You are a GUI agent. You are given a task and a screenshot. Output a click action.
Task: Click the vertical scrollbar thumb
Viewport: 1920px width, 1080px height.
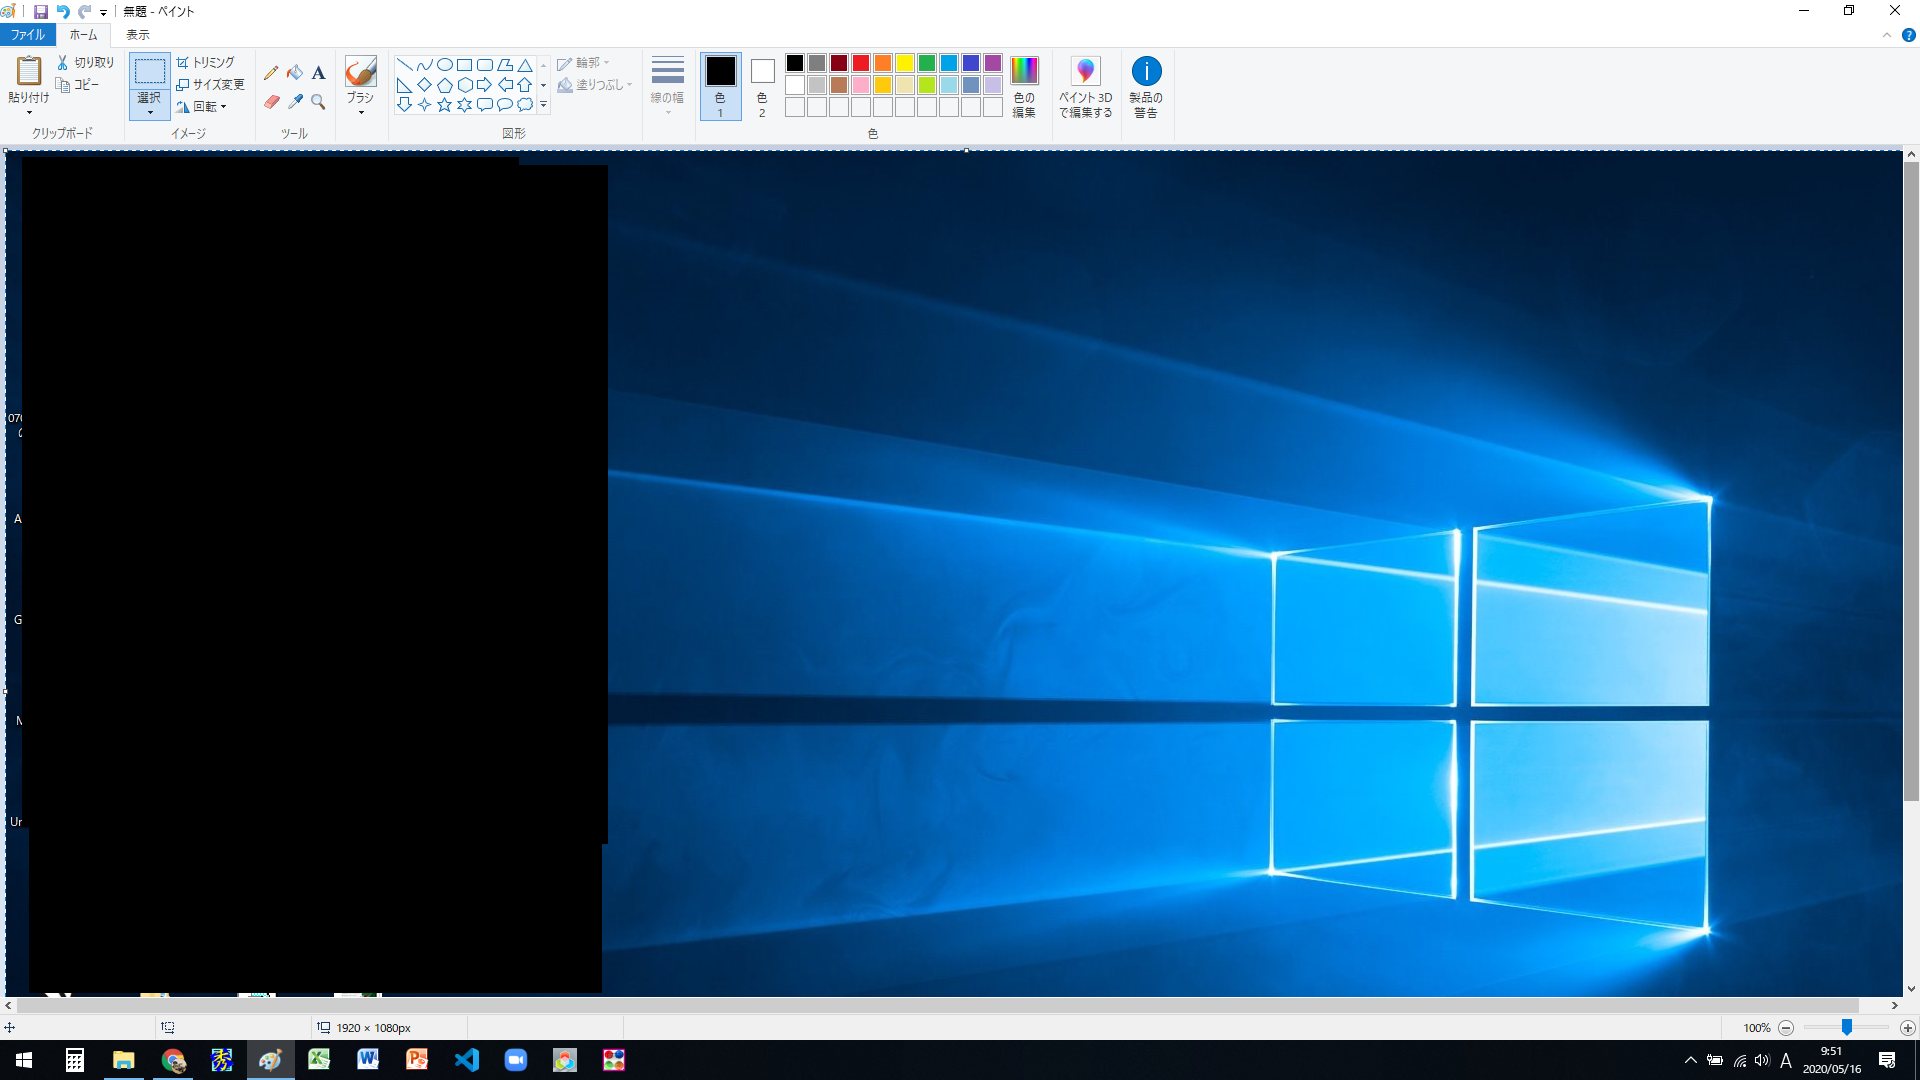click(1911, 480)
